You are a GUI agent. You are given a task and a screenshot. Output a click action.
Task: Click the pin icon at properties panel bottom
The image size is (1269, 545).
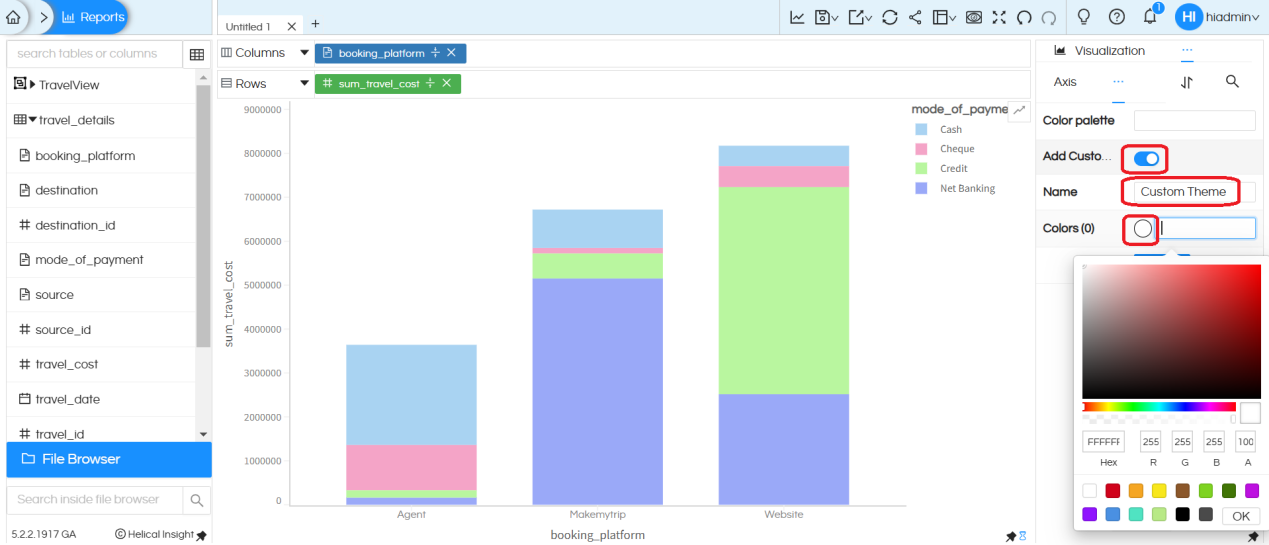point(1253,536)
